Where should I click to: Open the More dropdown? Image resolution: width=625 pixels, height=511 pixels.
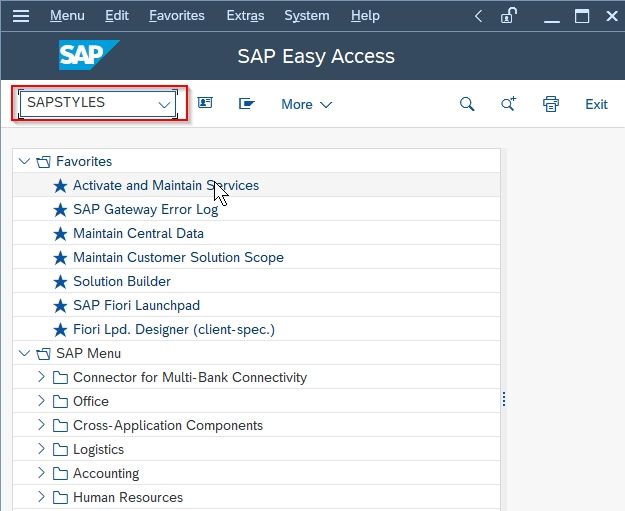coord(307,104)
